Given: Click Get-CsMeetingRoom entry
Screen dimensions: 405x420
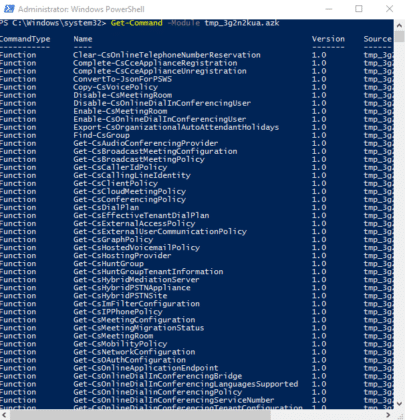Looking at the screenshot, I should (113, 336).
